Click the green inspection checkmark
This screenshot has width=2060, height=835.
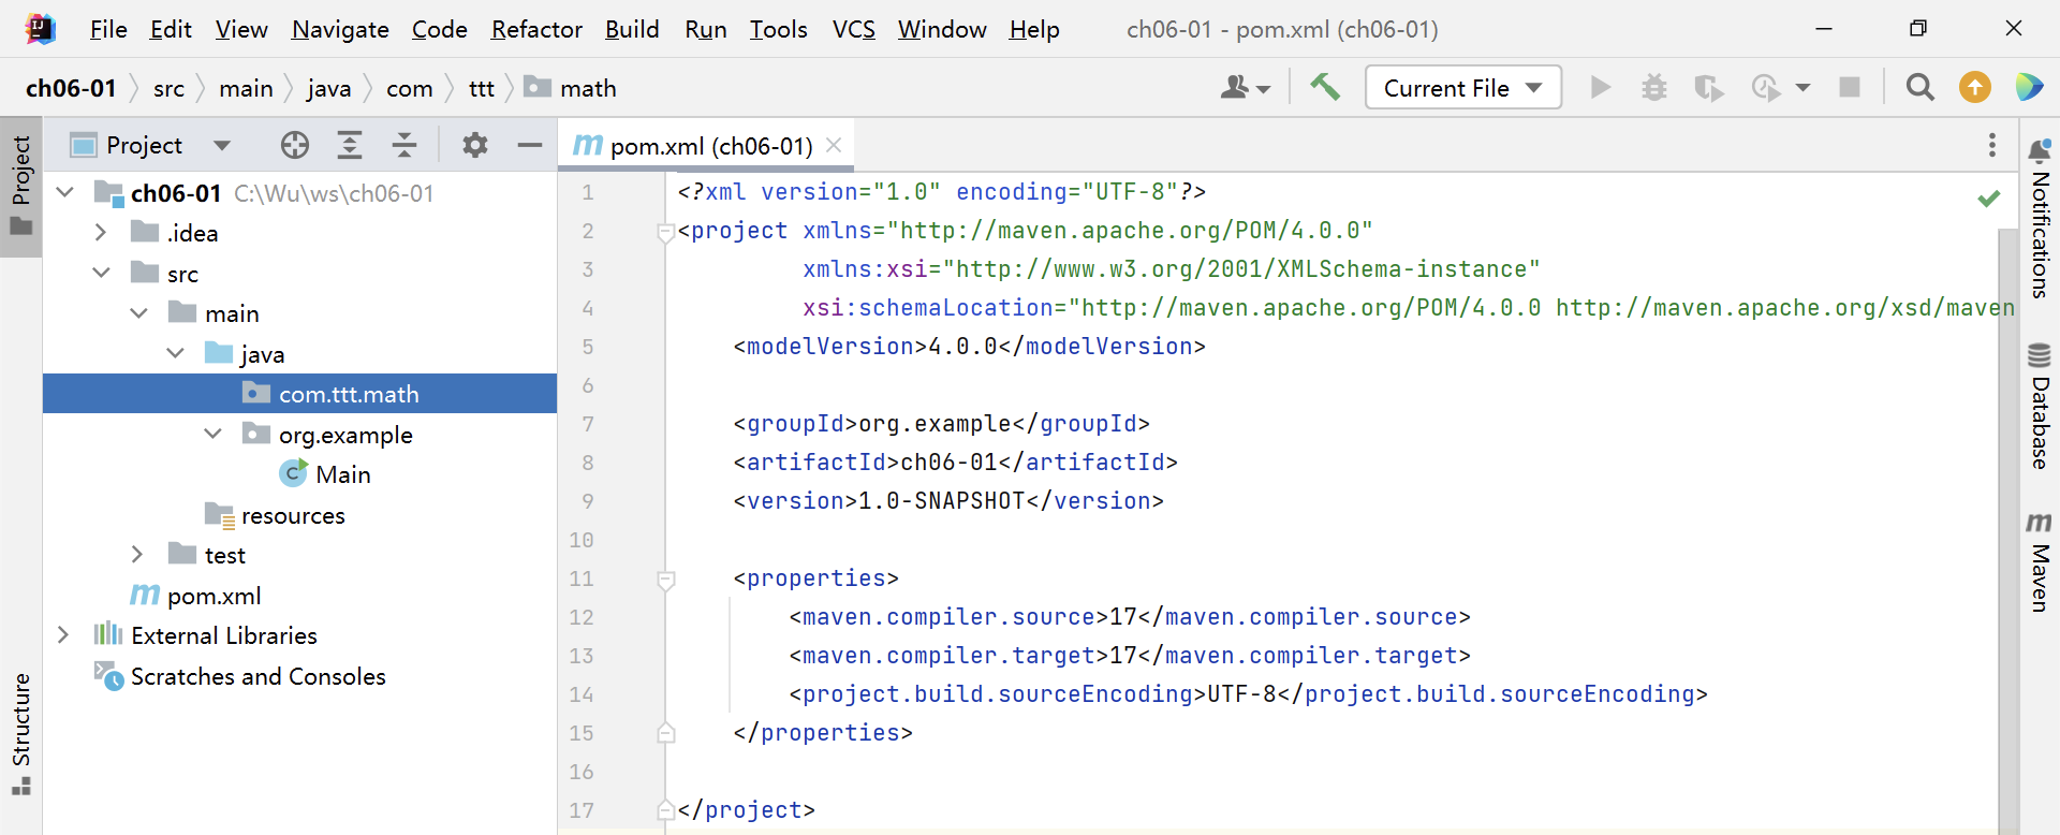1988,198
